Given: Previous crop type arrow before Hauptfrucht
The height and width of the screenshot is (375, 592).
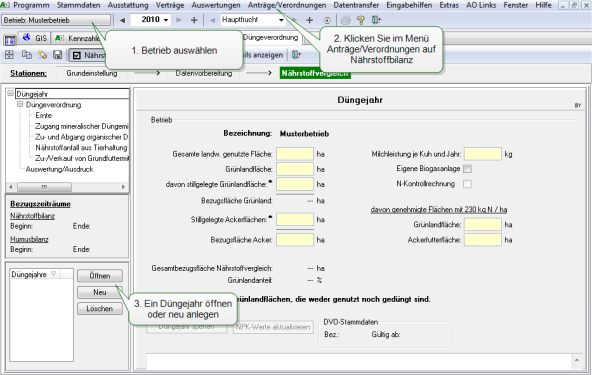Looking at the screenshot, I should (x=212, y=20).
